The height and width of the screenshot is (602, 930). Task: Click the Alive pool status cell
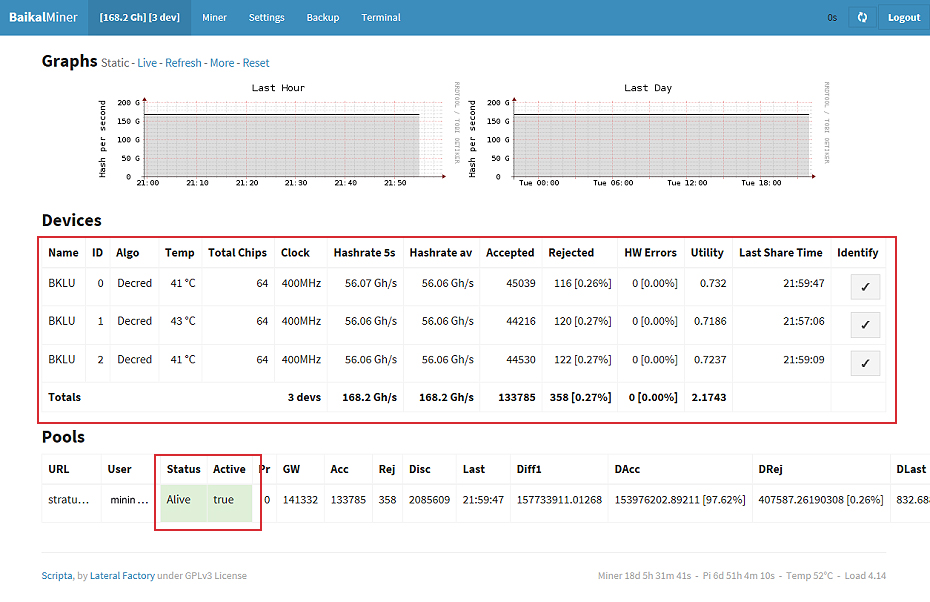tap(183, 504)
